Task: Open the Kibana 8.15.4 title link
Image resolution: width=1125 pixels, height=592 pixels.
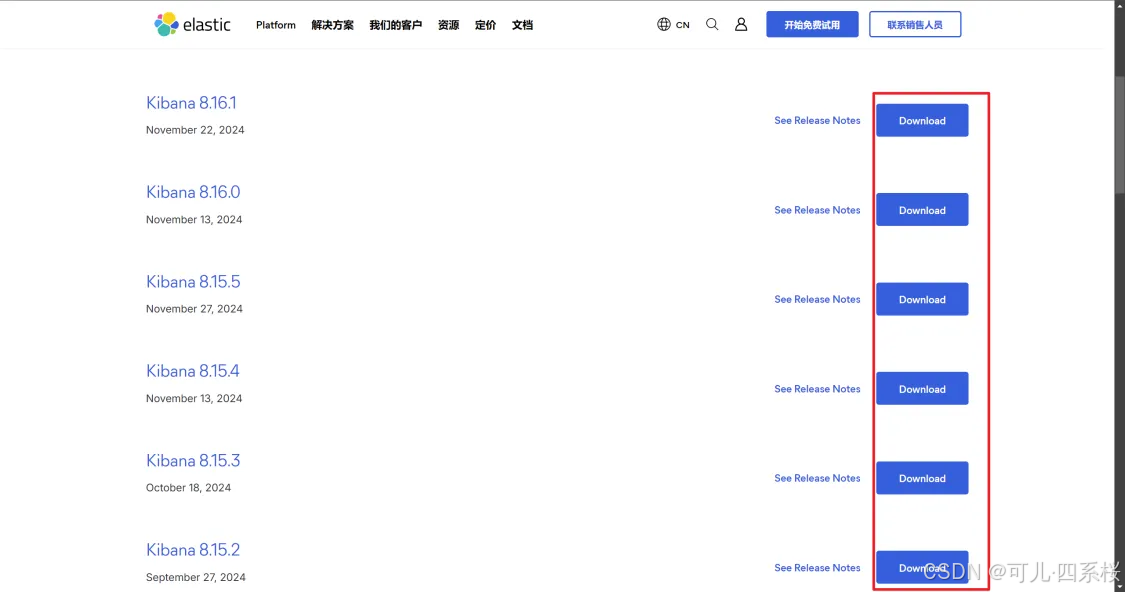Action: pyautogui.click(x=192, y=370)
